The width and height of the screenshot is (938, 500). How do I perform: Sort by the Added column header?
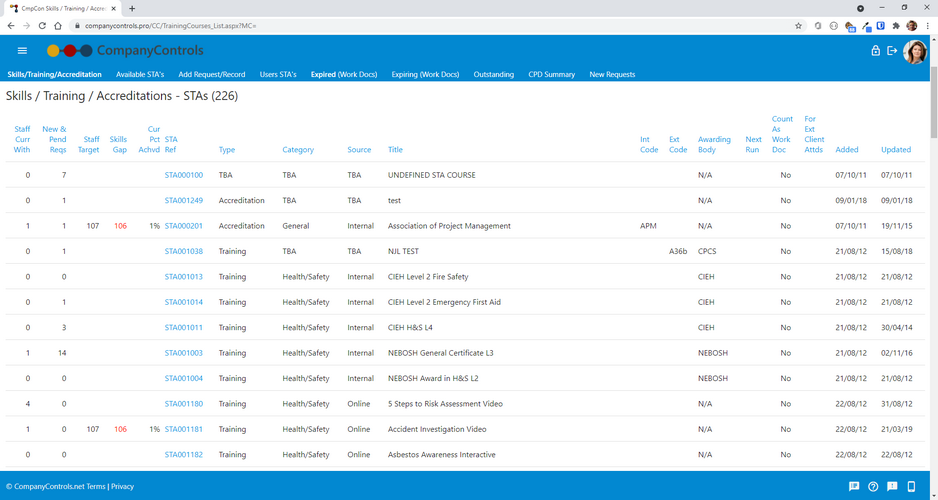point(847,150)
